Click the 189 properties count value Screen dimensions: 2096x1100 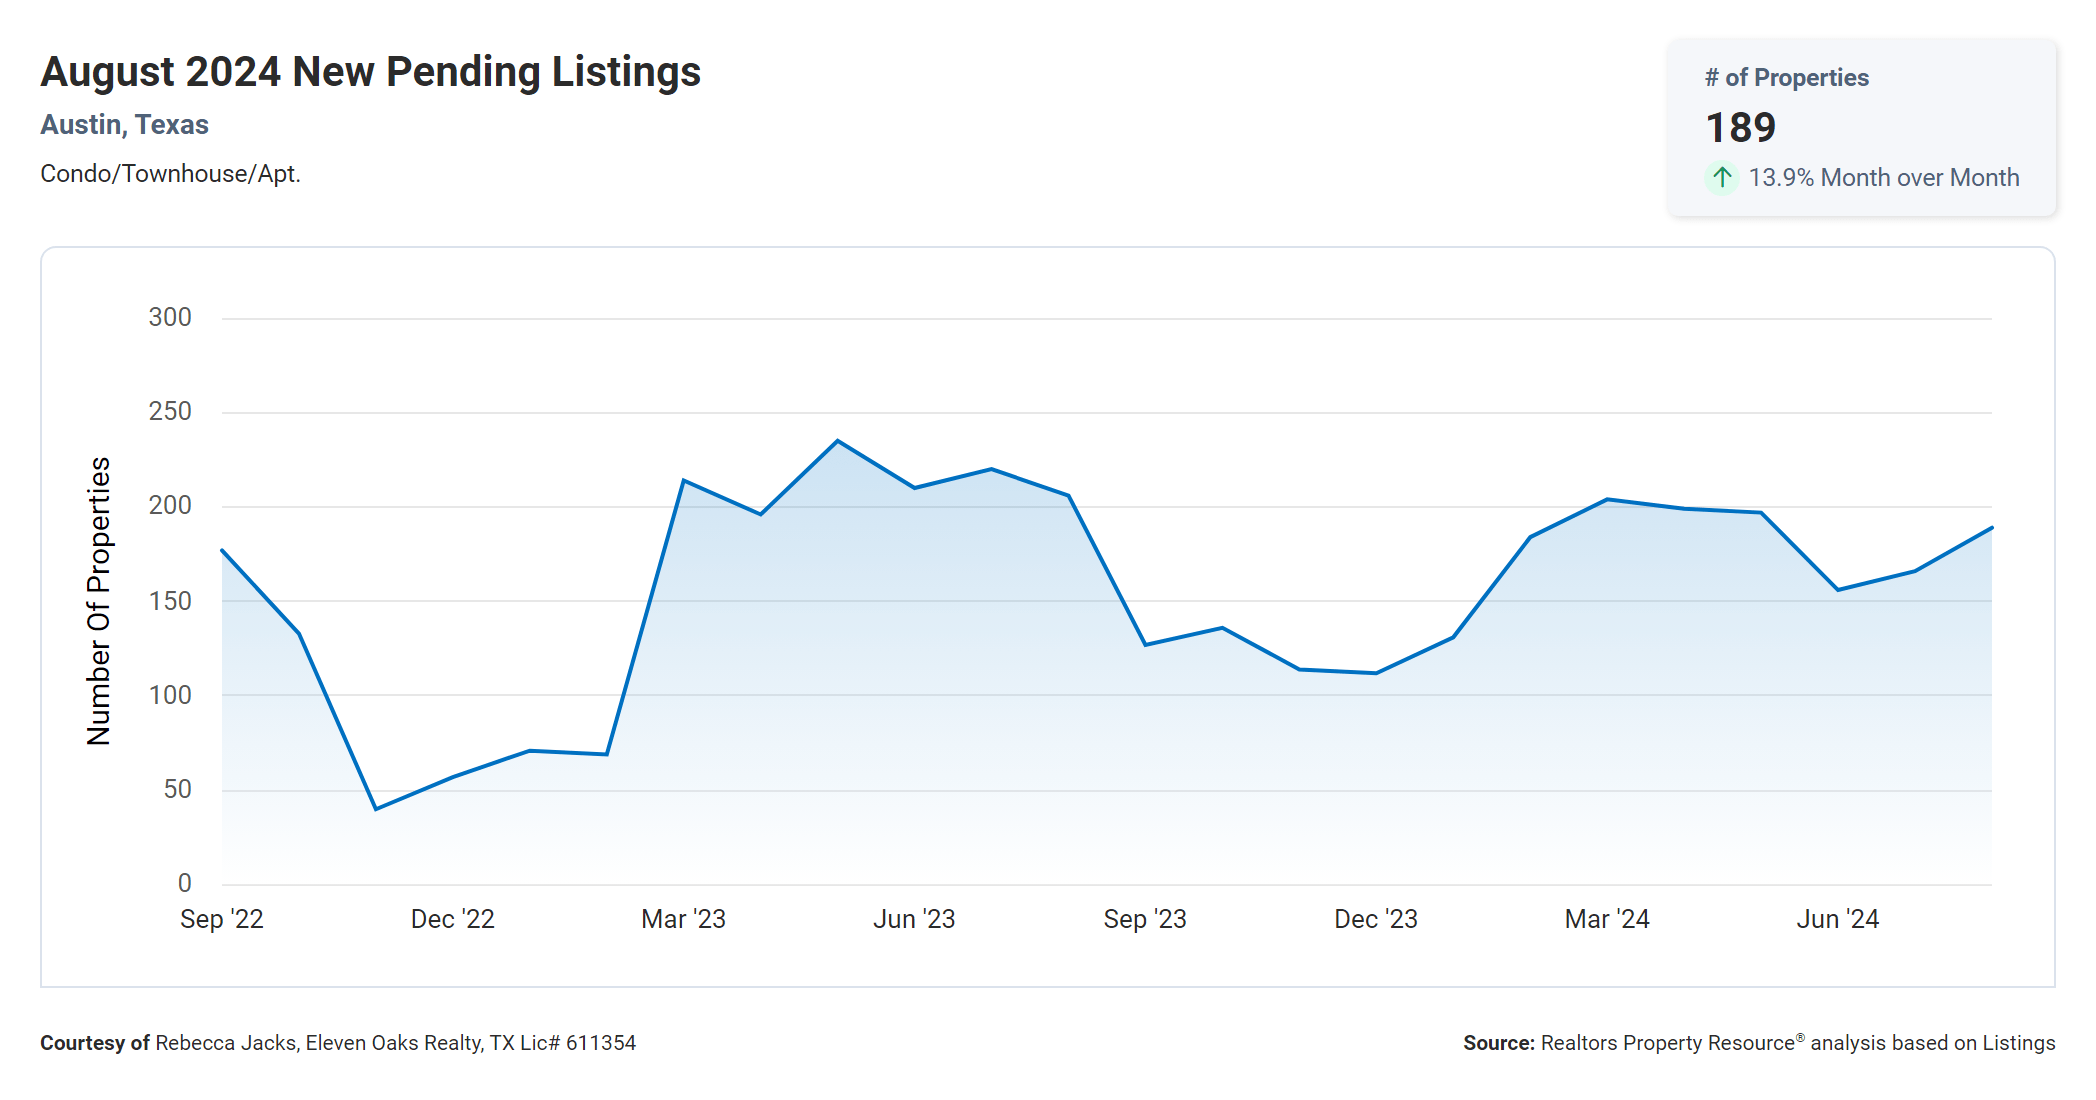1740,128
